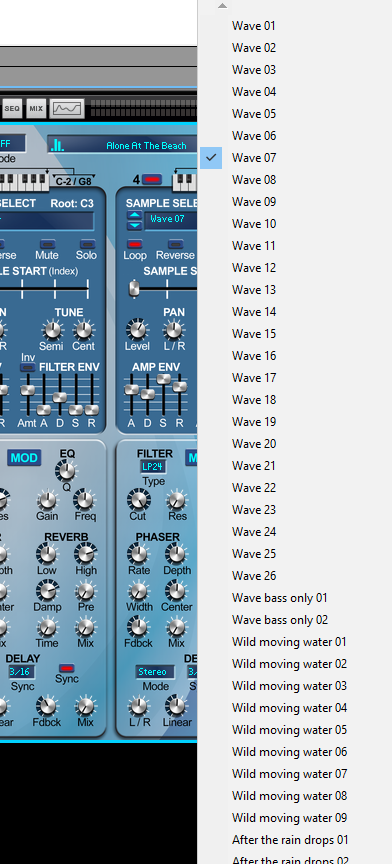Click the waveform display icon button

tap(67, 109)
